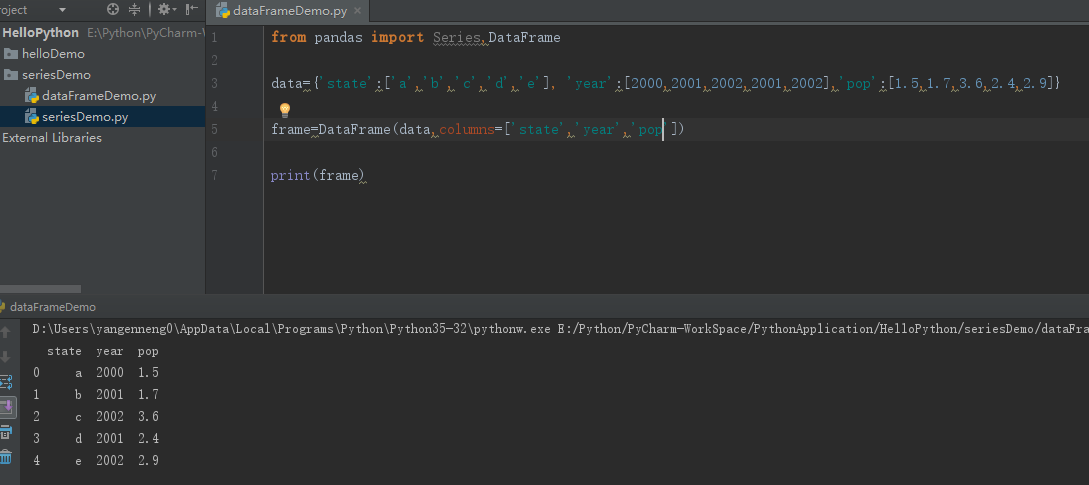Open the Project panel settings gear
Image resolution: width=1089 pixels, height=485 pixels.
coord(164,10)
